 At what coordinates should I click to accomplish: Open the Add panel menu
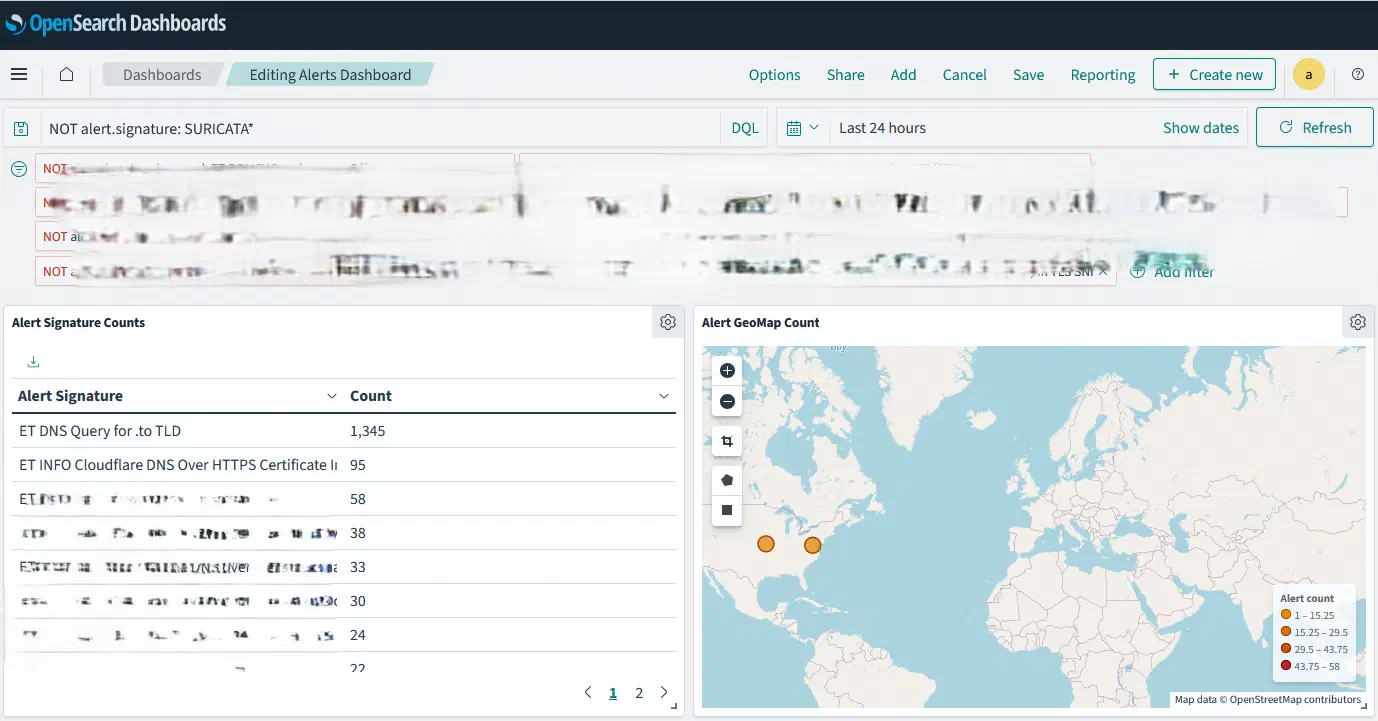(904, 75)
